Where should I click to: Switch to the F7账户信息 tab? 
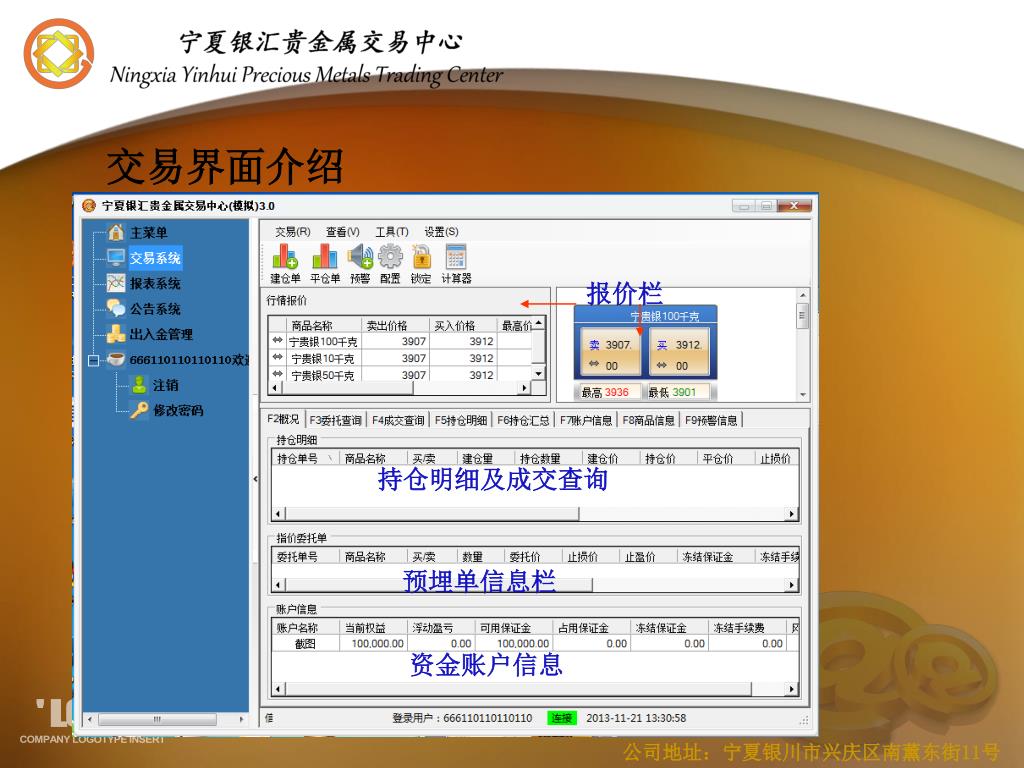tap(586, 421)
